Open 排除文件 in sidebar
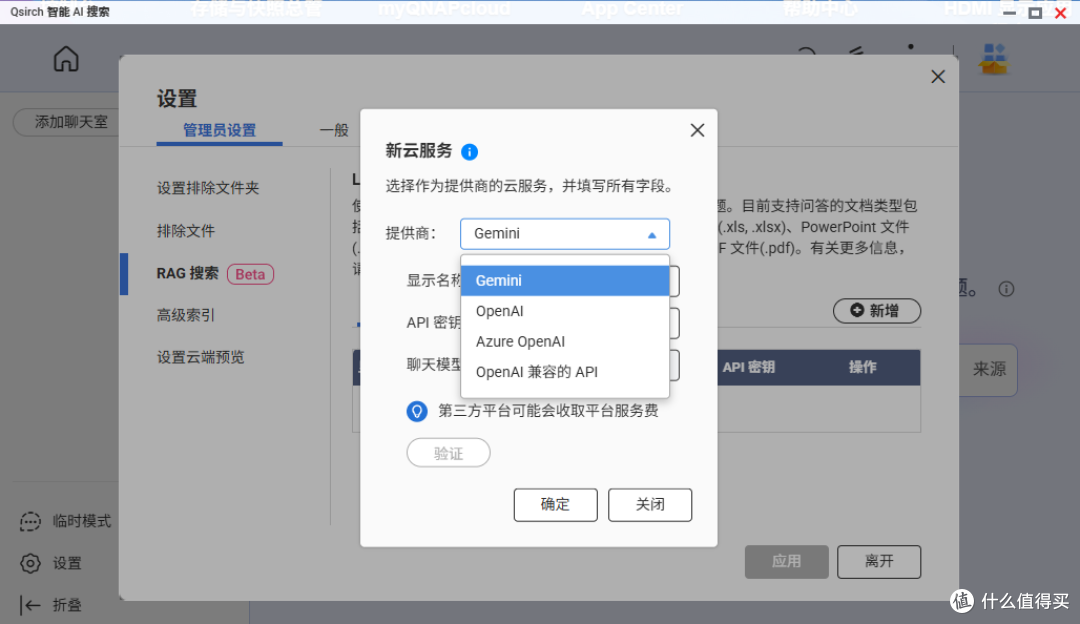Screen dimensions: 1080x624 [x=186, y=230]
